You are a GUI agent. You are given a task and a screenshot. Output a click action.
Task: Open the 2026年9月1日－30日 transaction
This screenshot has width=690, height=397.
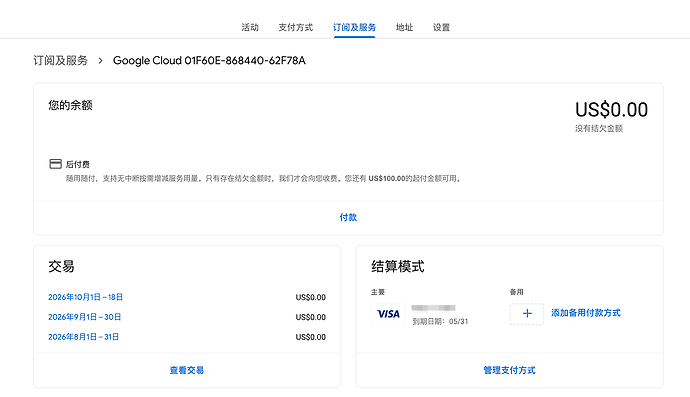pyautogui.click(x=84, y=317)
